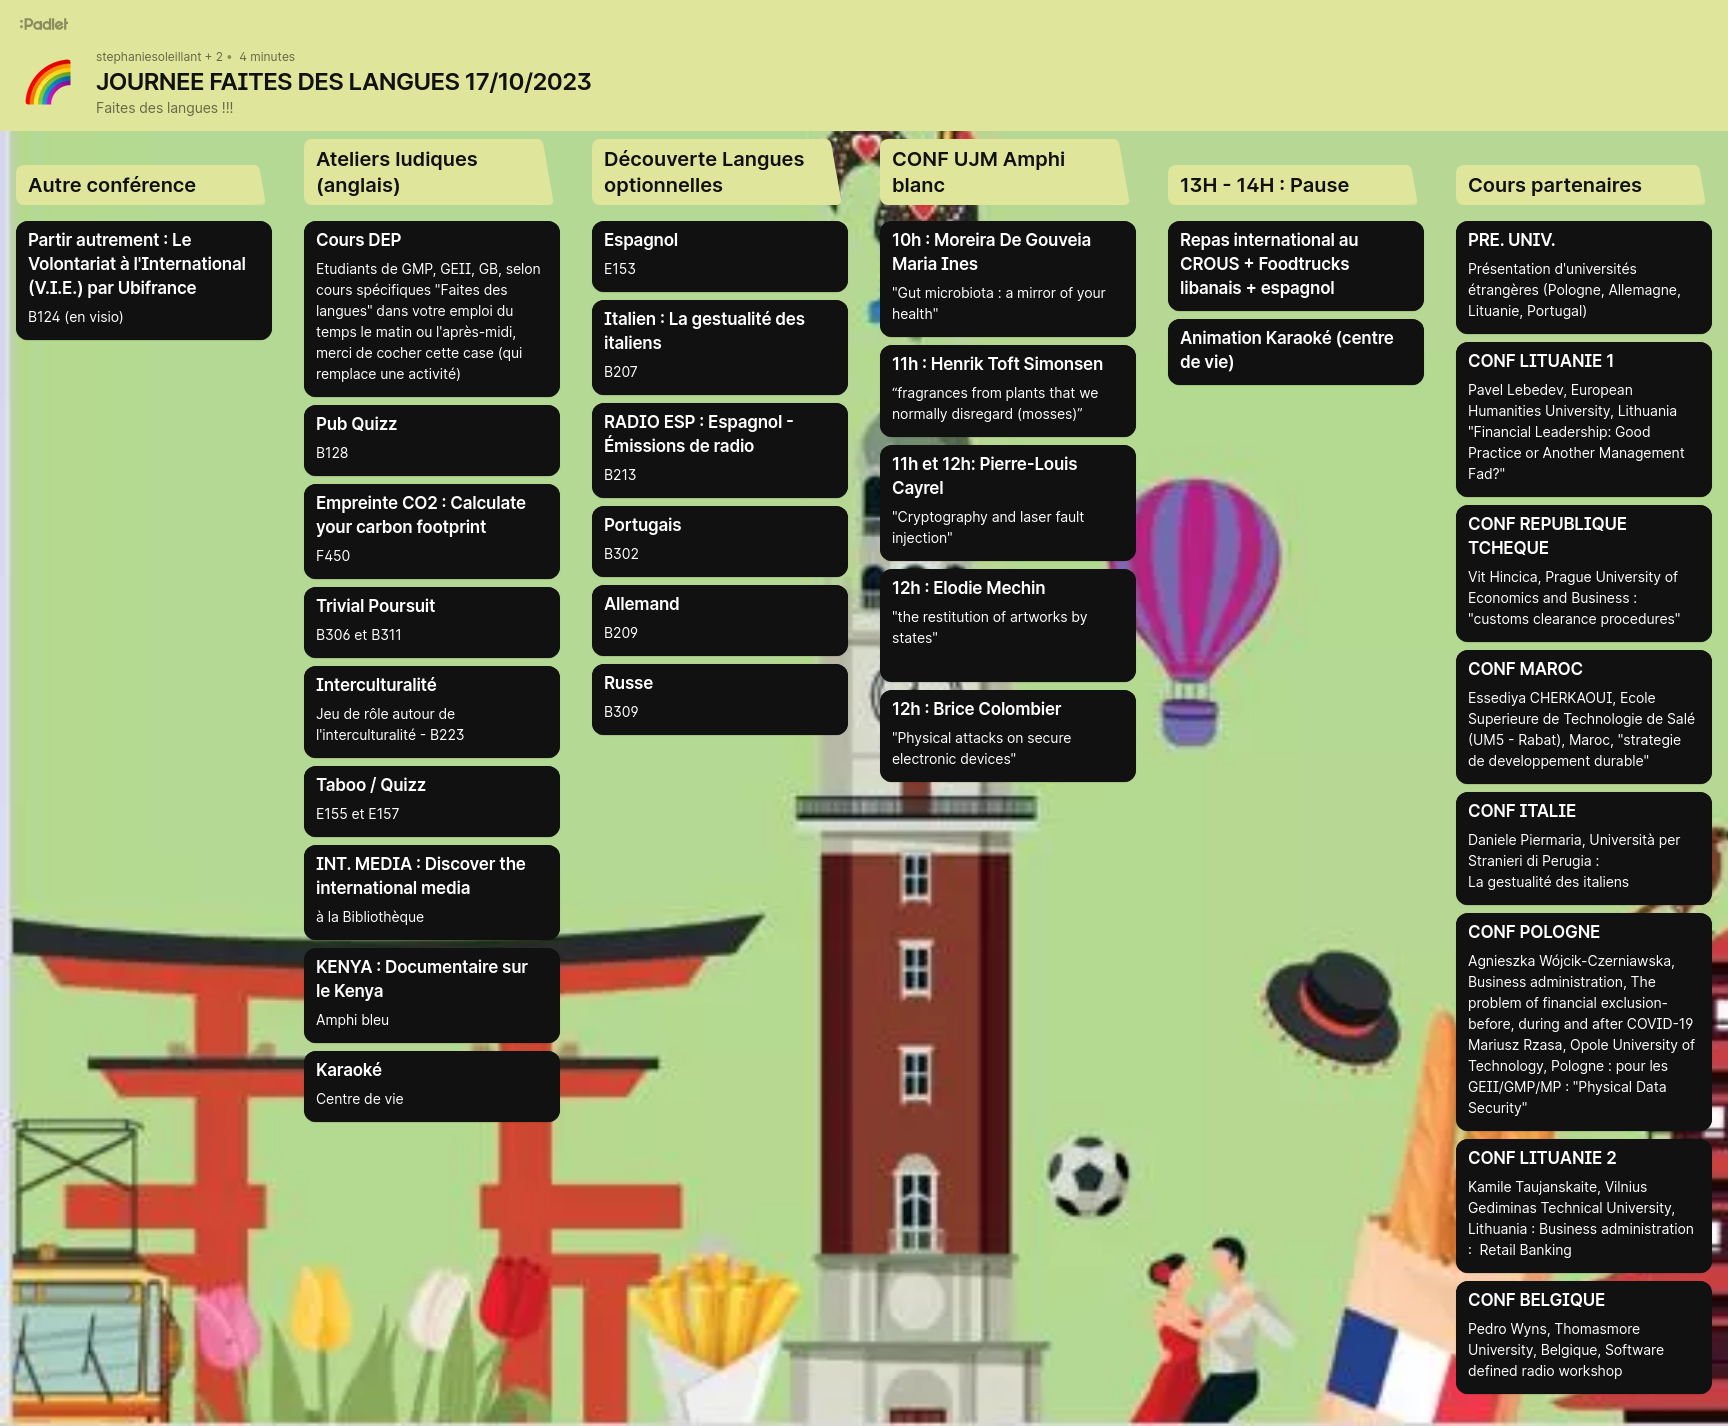Open the 'KENYA : Documentaire' post
Screen dimensions: 1728x1426
pyautogui.click(x=432, y=995)
